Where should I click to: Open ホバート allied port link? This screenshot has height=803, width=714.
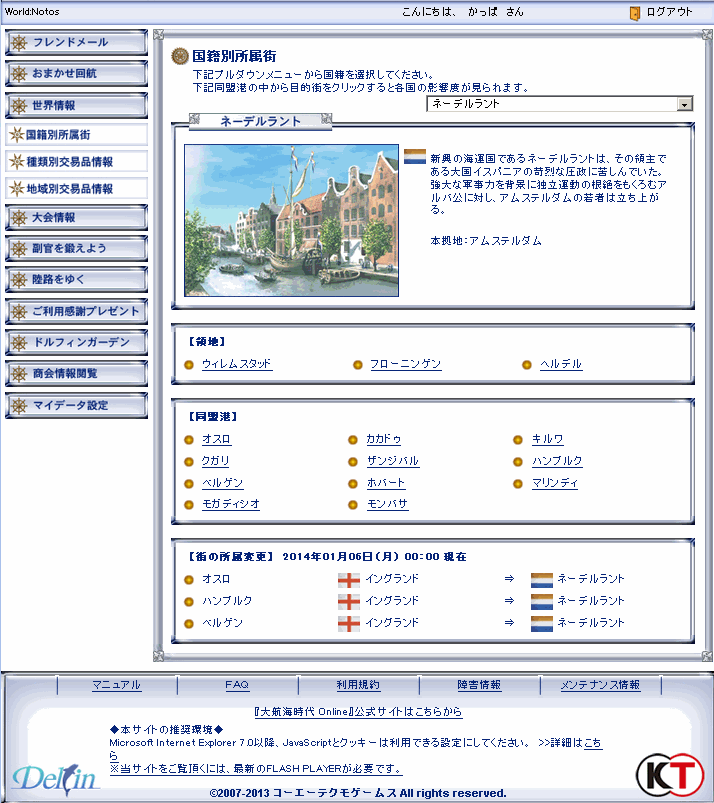tap(386, 483)
